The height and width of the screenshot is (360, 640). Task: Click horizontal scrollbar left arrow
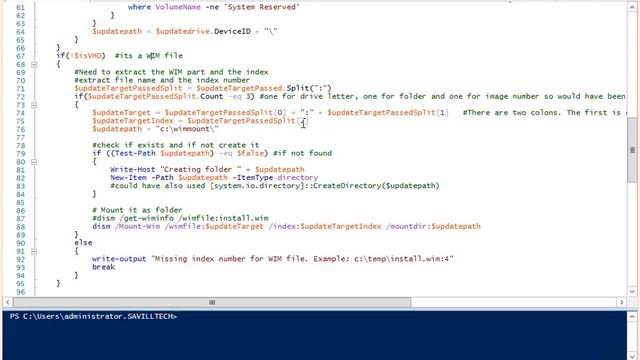click(x=8, y=302)
